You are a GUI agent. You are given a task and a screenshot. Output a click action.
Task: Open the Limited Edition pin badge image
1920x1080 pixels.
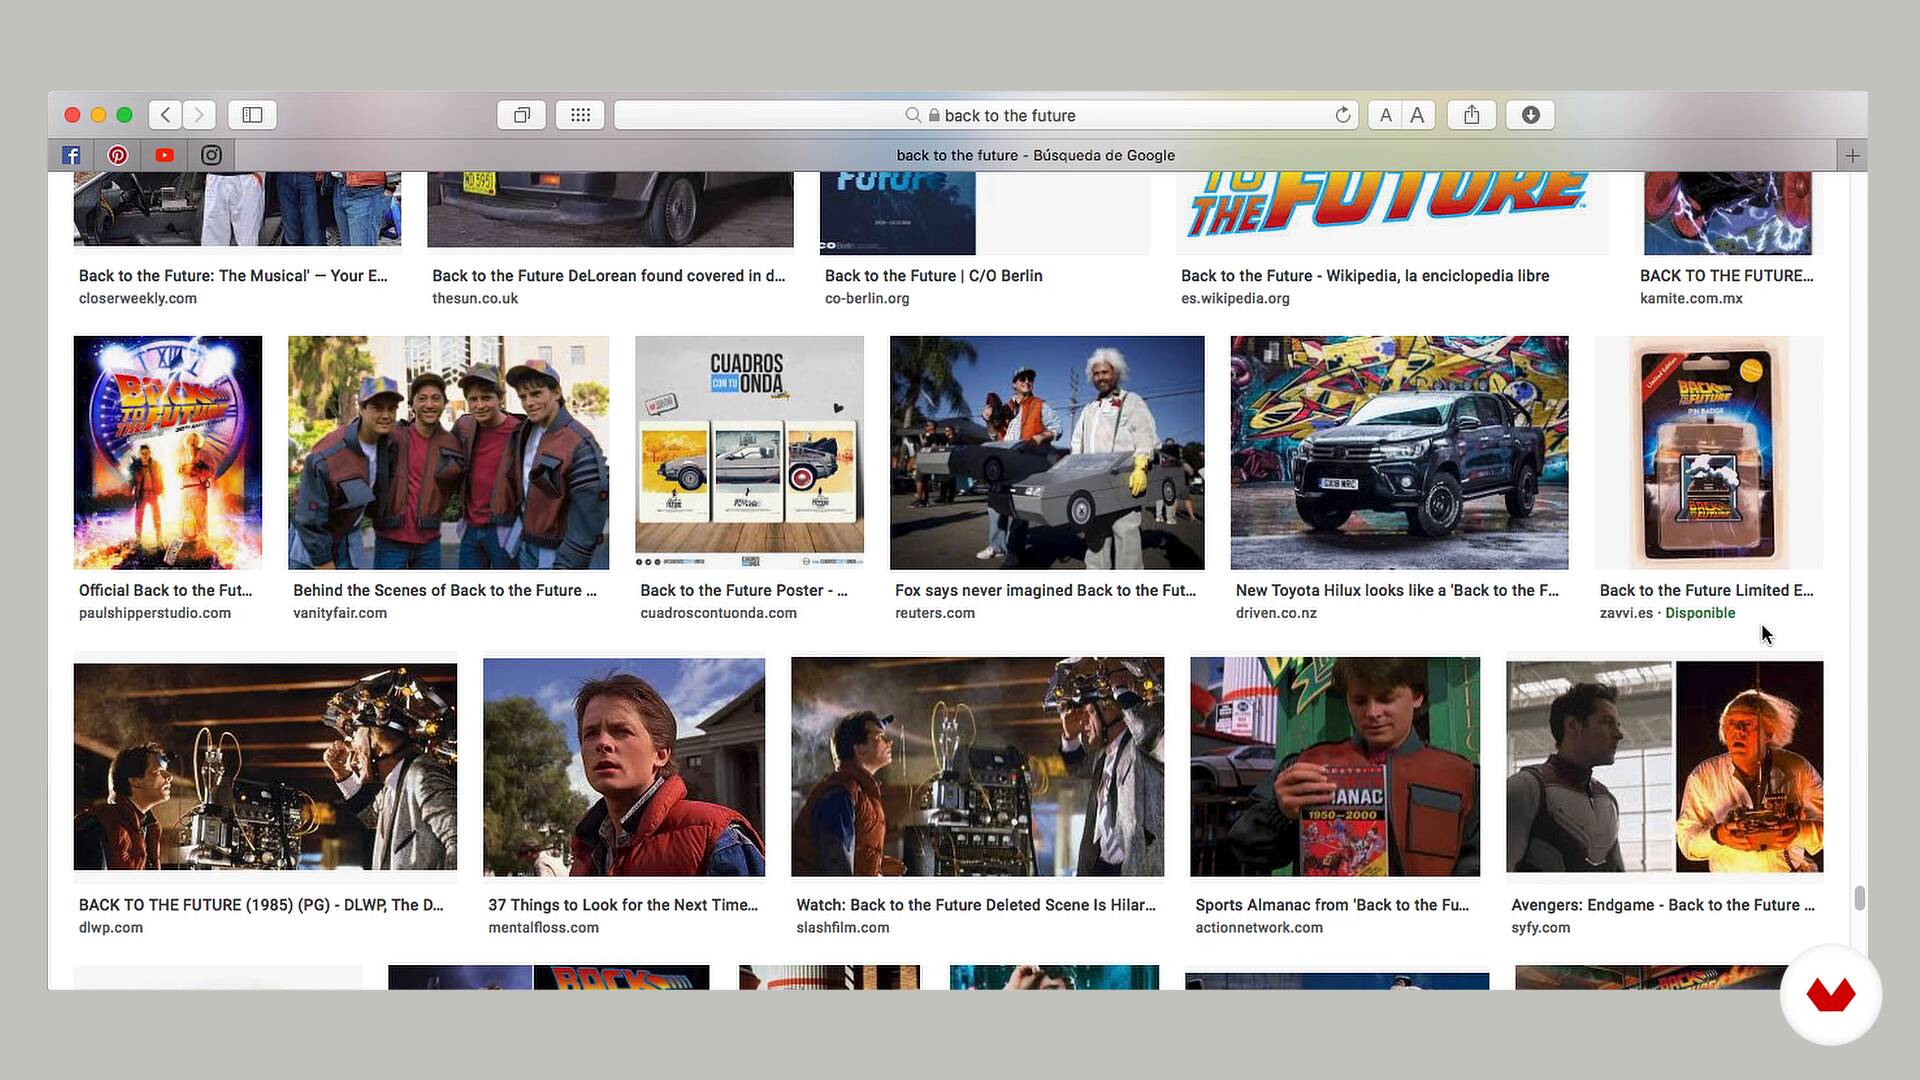(1709, 452)
